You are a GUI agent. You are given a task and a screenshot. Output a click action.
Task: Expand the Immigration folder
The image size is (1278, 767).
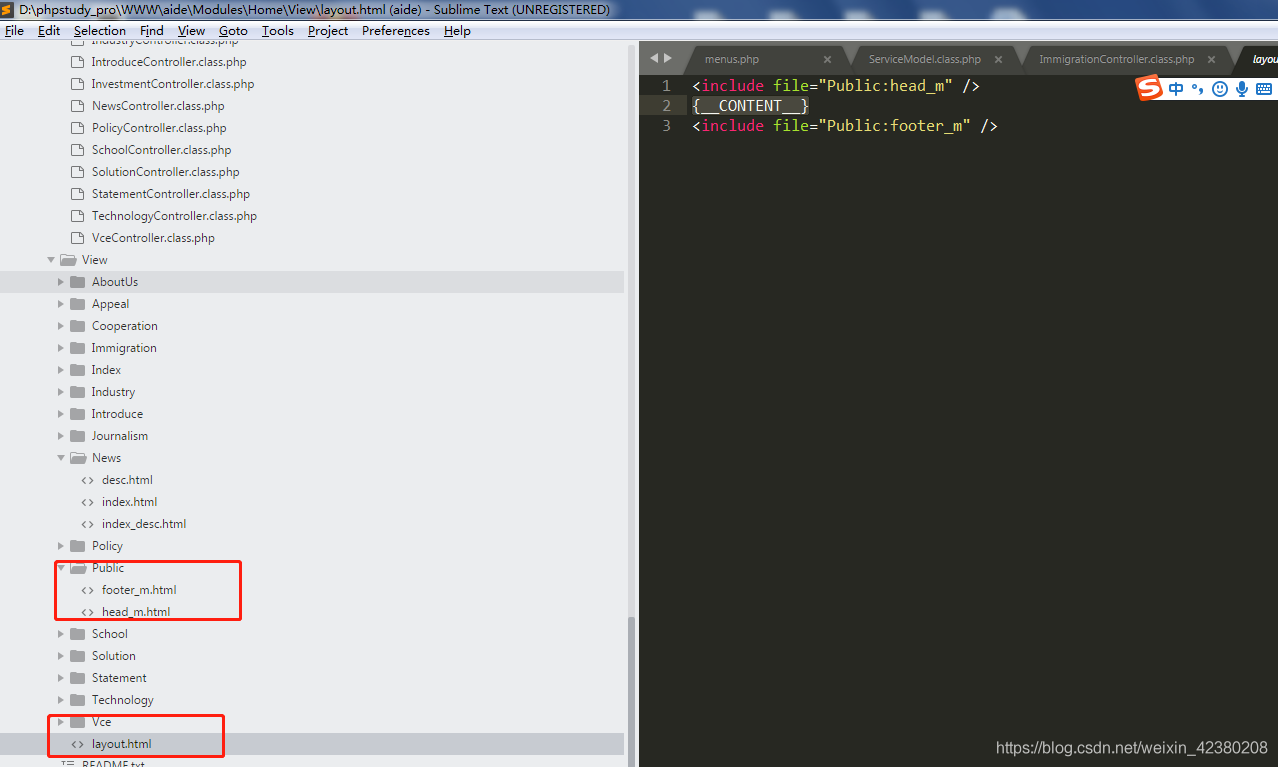pyautogui.click(x=61, y=348)
